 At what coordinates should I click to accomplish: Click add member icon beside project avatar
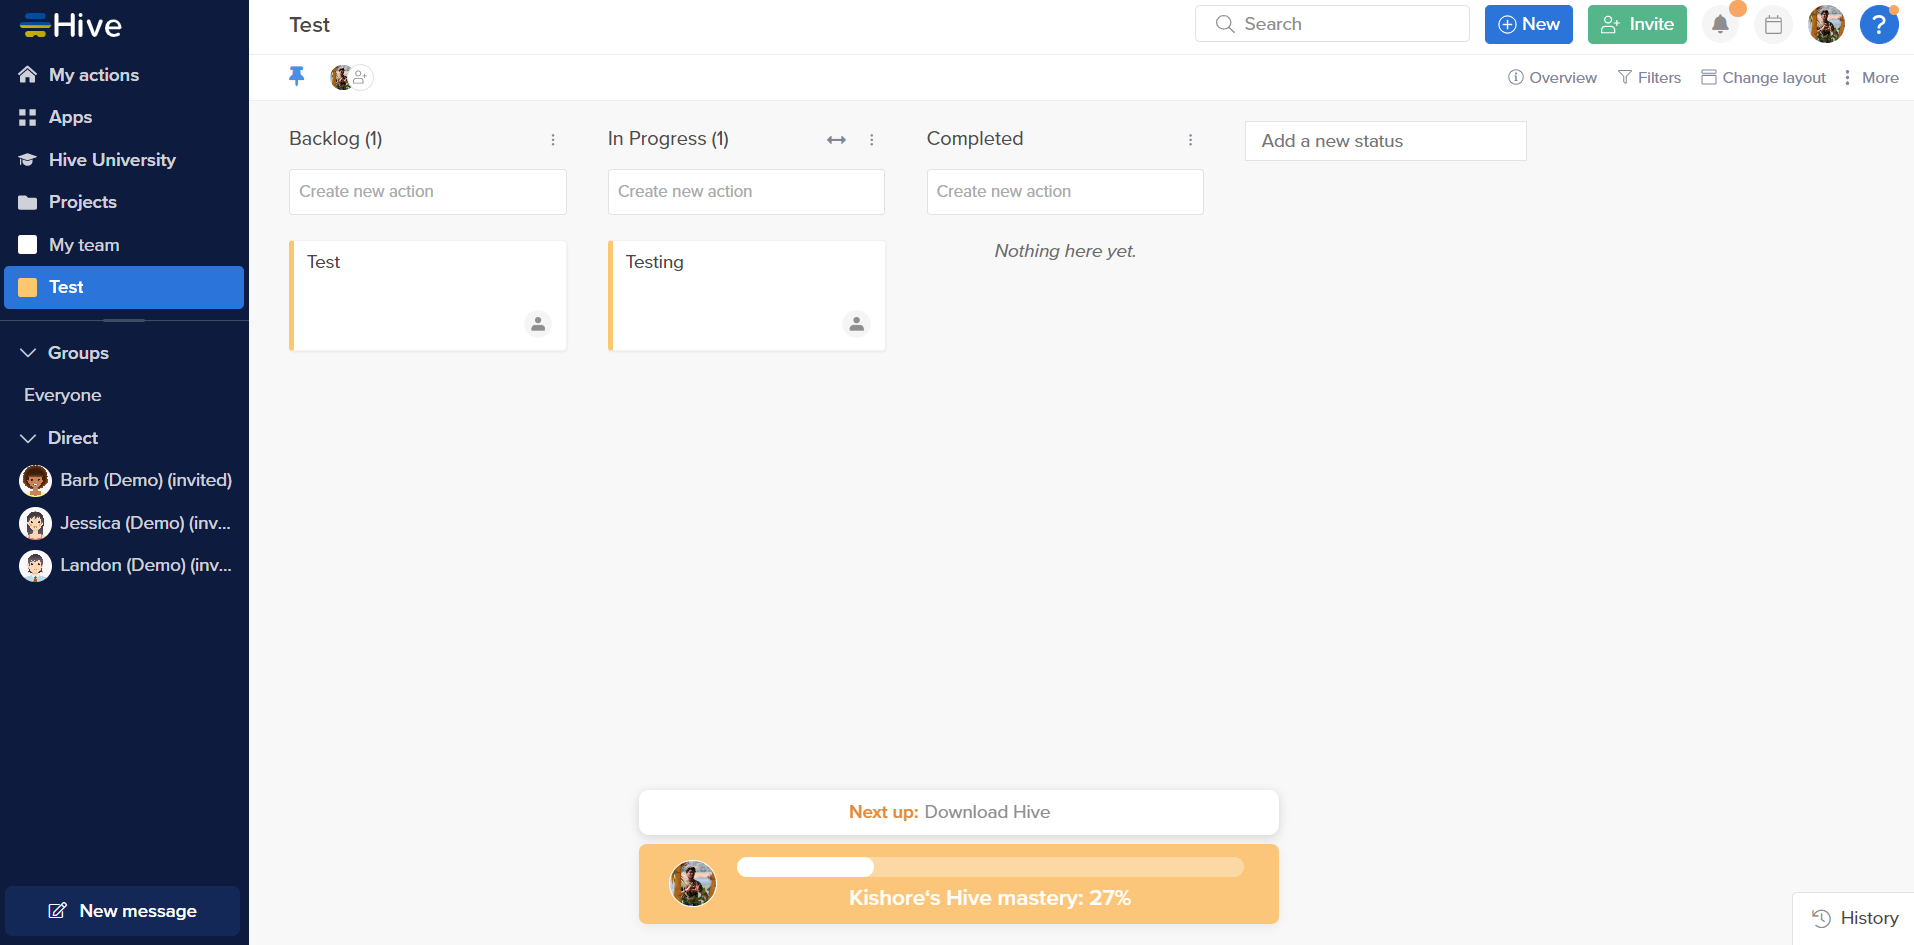click(x=361, y=77)
